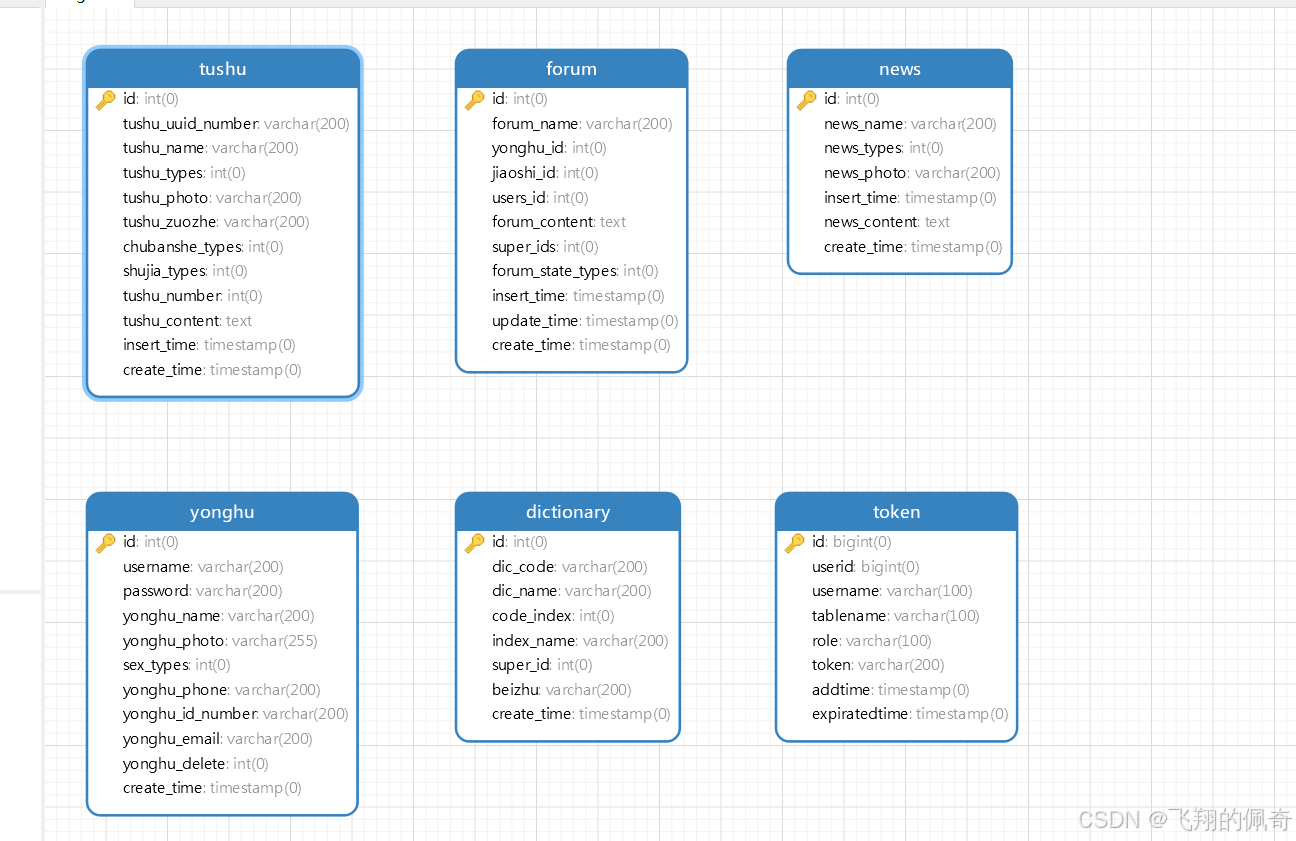Screen dimensions: 1296x841
Task: Click yonghu_id field in forum table
Action: (x=549, y=148)
